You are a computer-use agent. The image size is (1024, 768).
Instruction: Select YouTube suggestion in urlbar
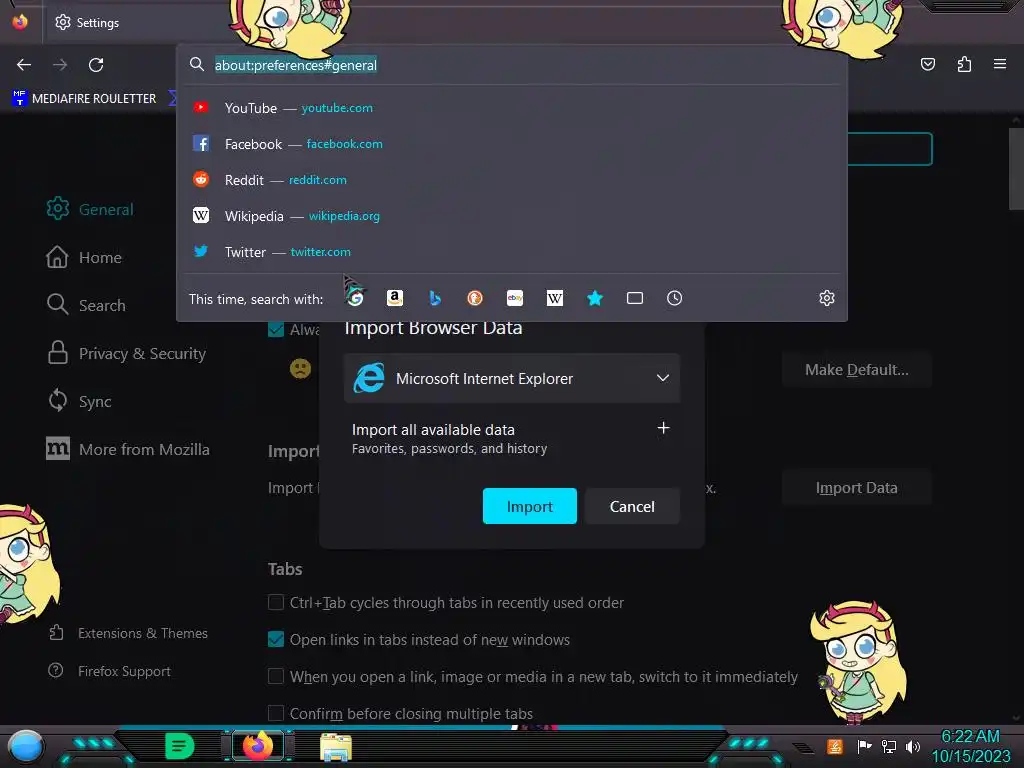(x=512, y=108)
